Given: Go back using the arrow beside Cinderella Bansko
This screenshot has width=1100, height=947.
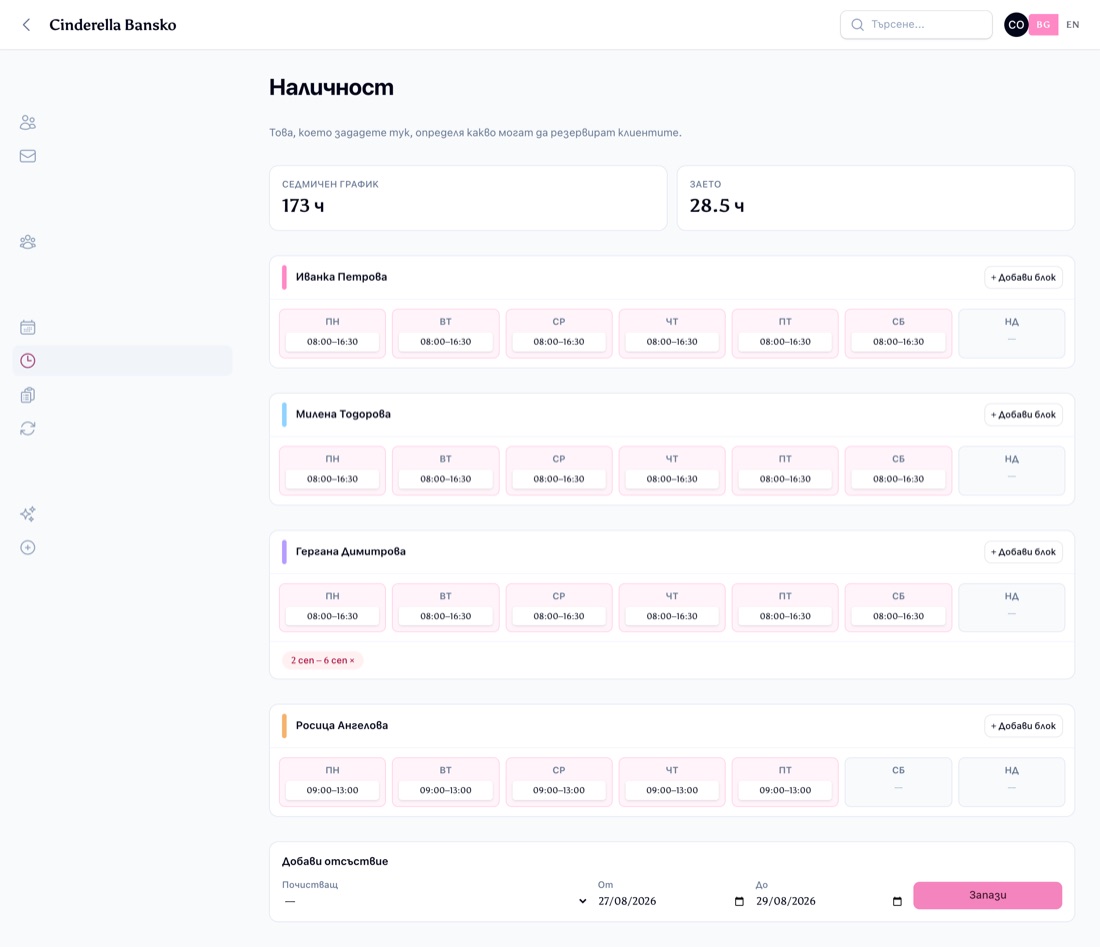Looking at the screenshot, I should [x=27, y=25].
